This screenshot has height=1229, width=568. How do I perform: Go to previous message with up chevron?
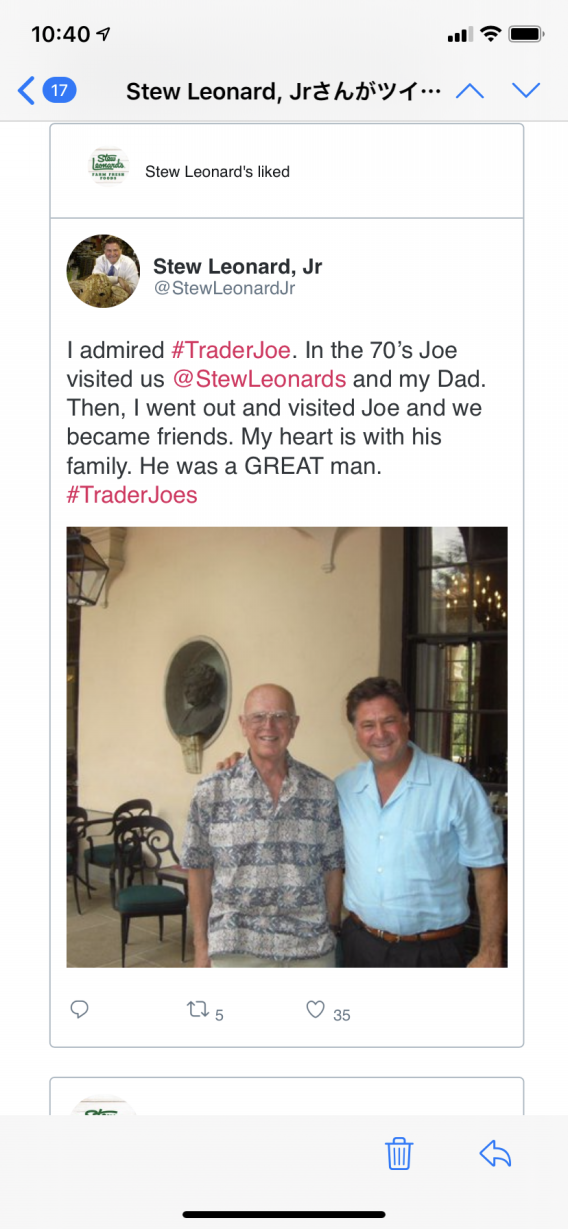pos(469,91)
